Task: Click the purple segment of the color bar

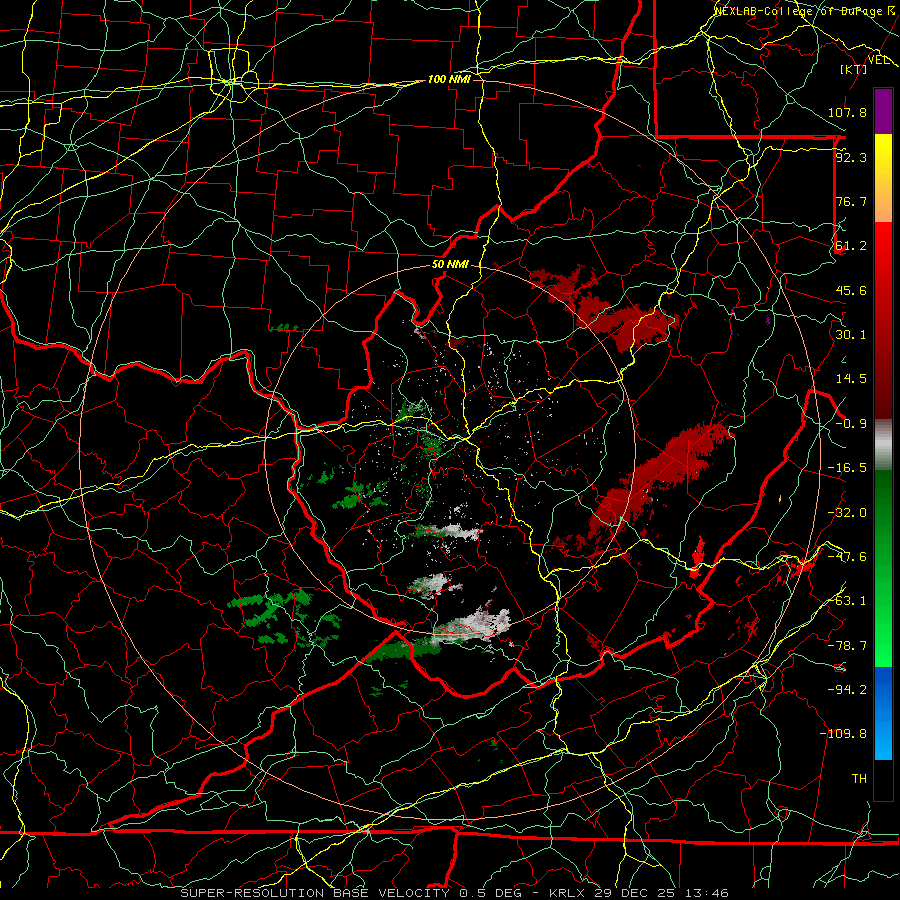Action: [883, 111]
